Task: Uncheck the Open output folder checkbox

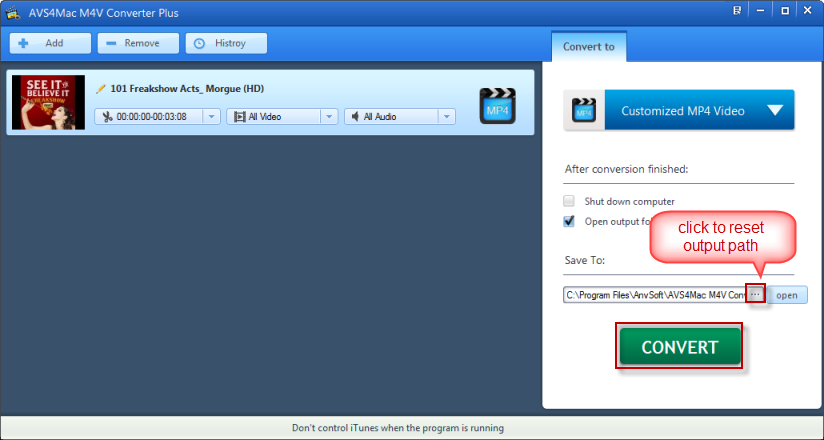Action: tap(569, 221)
